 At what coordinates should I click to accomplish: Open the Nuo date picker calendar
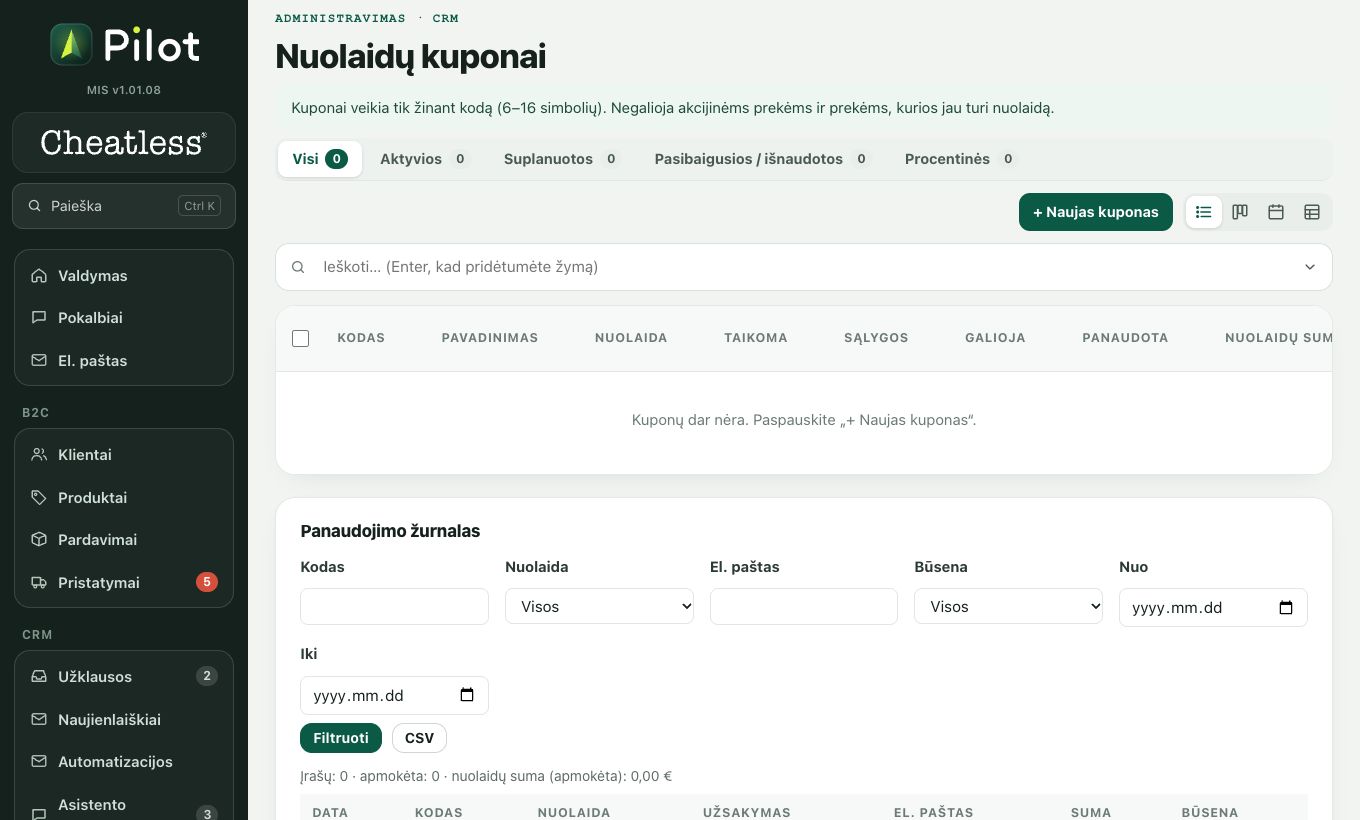click(1286, 608)
